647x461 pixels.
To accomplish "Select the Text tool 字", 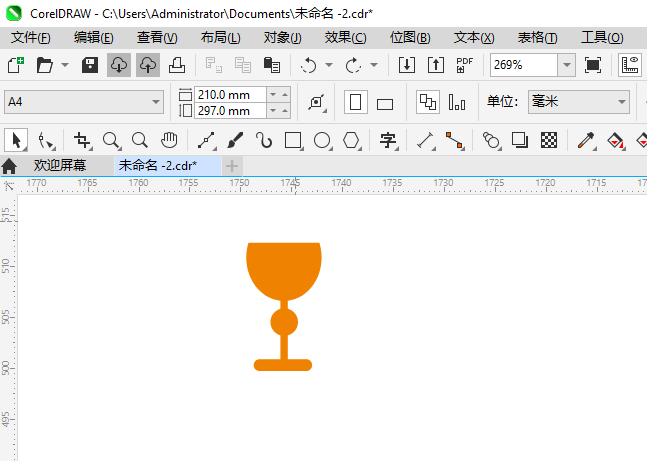I will point(388,141).
